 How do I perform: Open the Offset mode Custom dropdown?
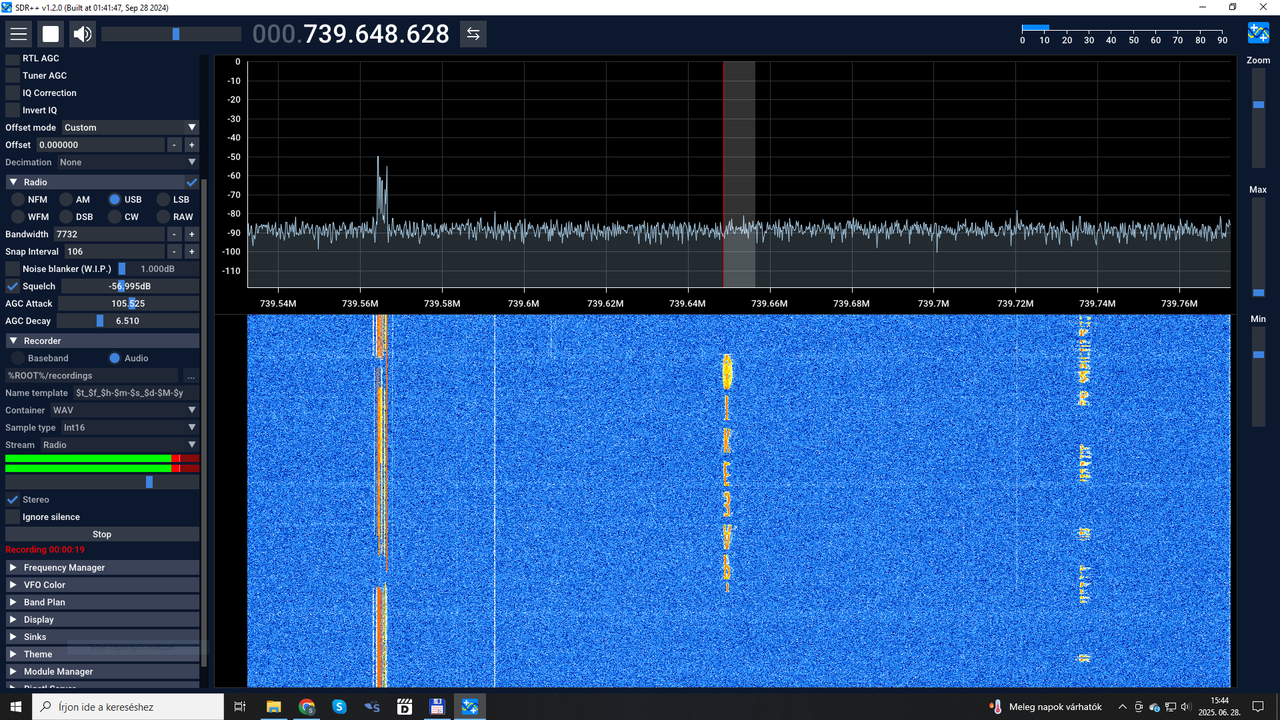pyautogui.click(x=130, y=127)
